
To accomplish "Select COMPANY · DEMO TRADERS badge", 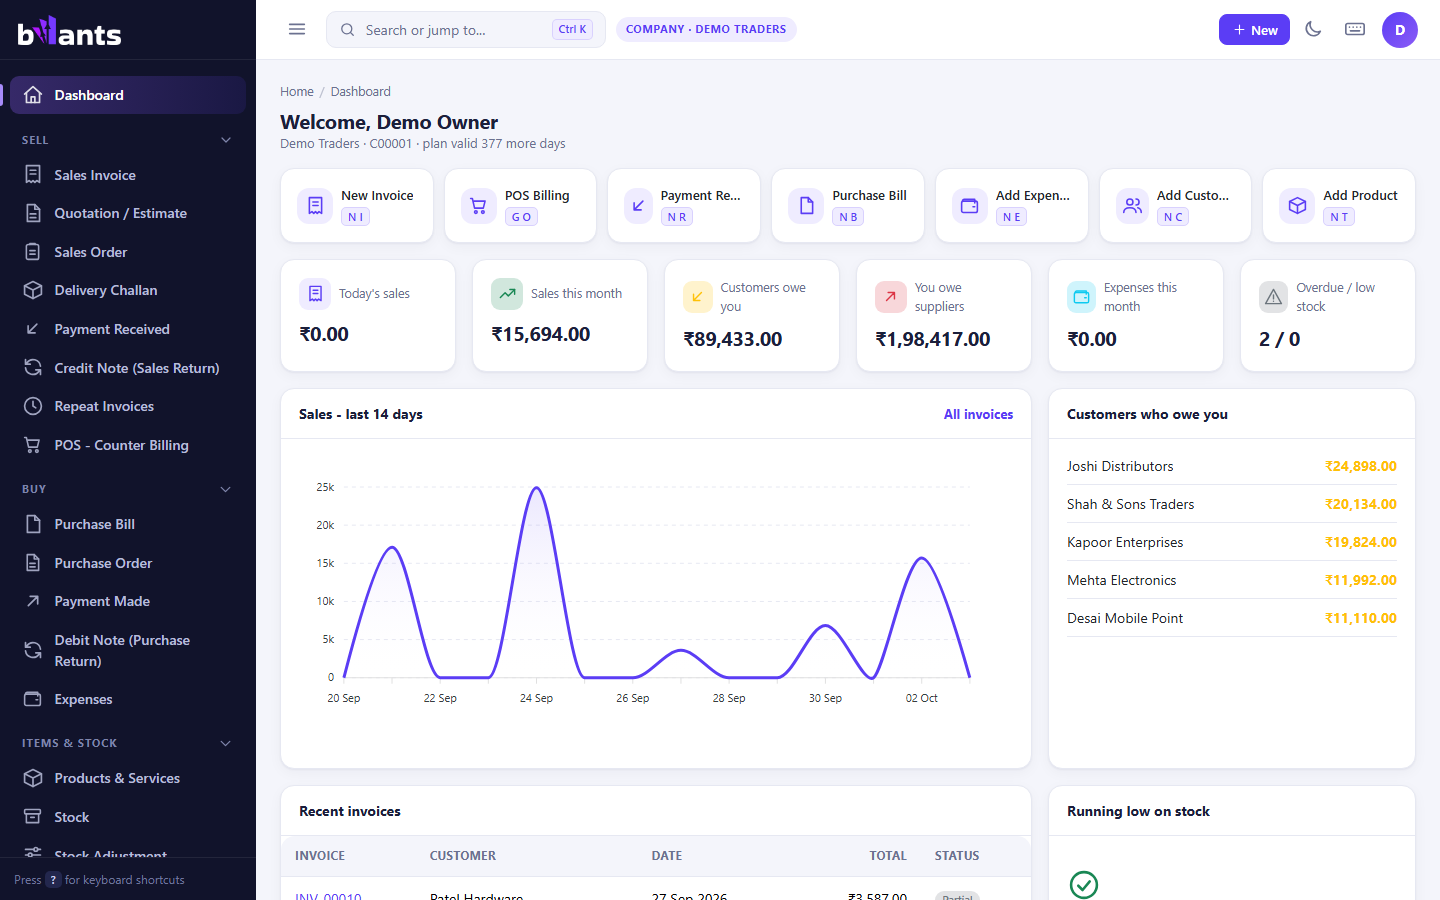I will coord(706,29).
